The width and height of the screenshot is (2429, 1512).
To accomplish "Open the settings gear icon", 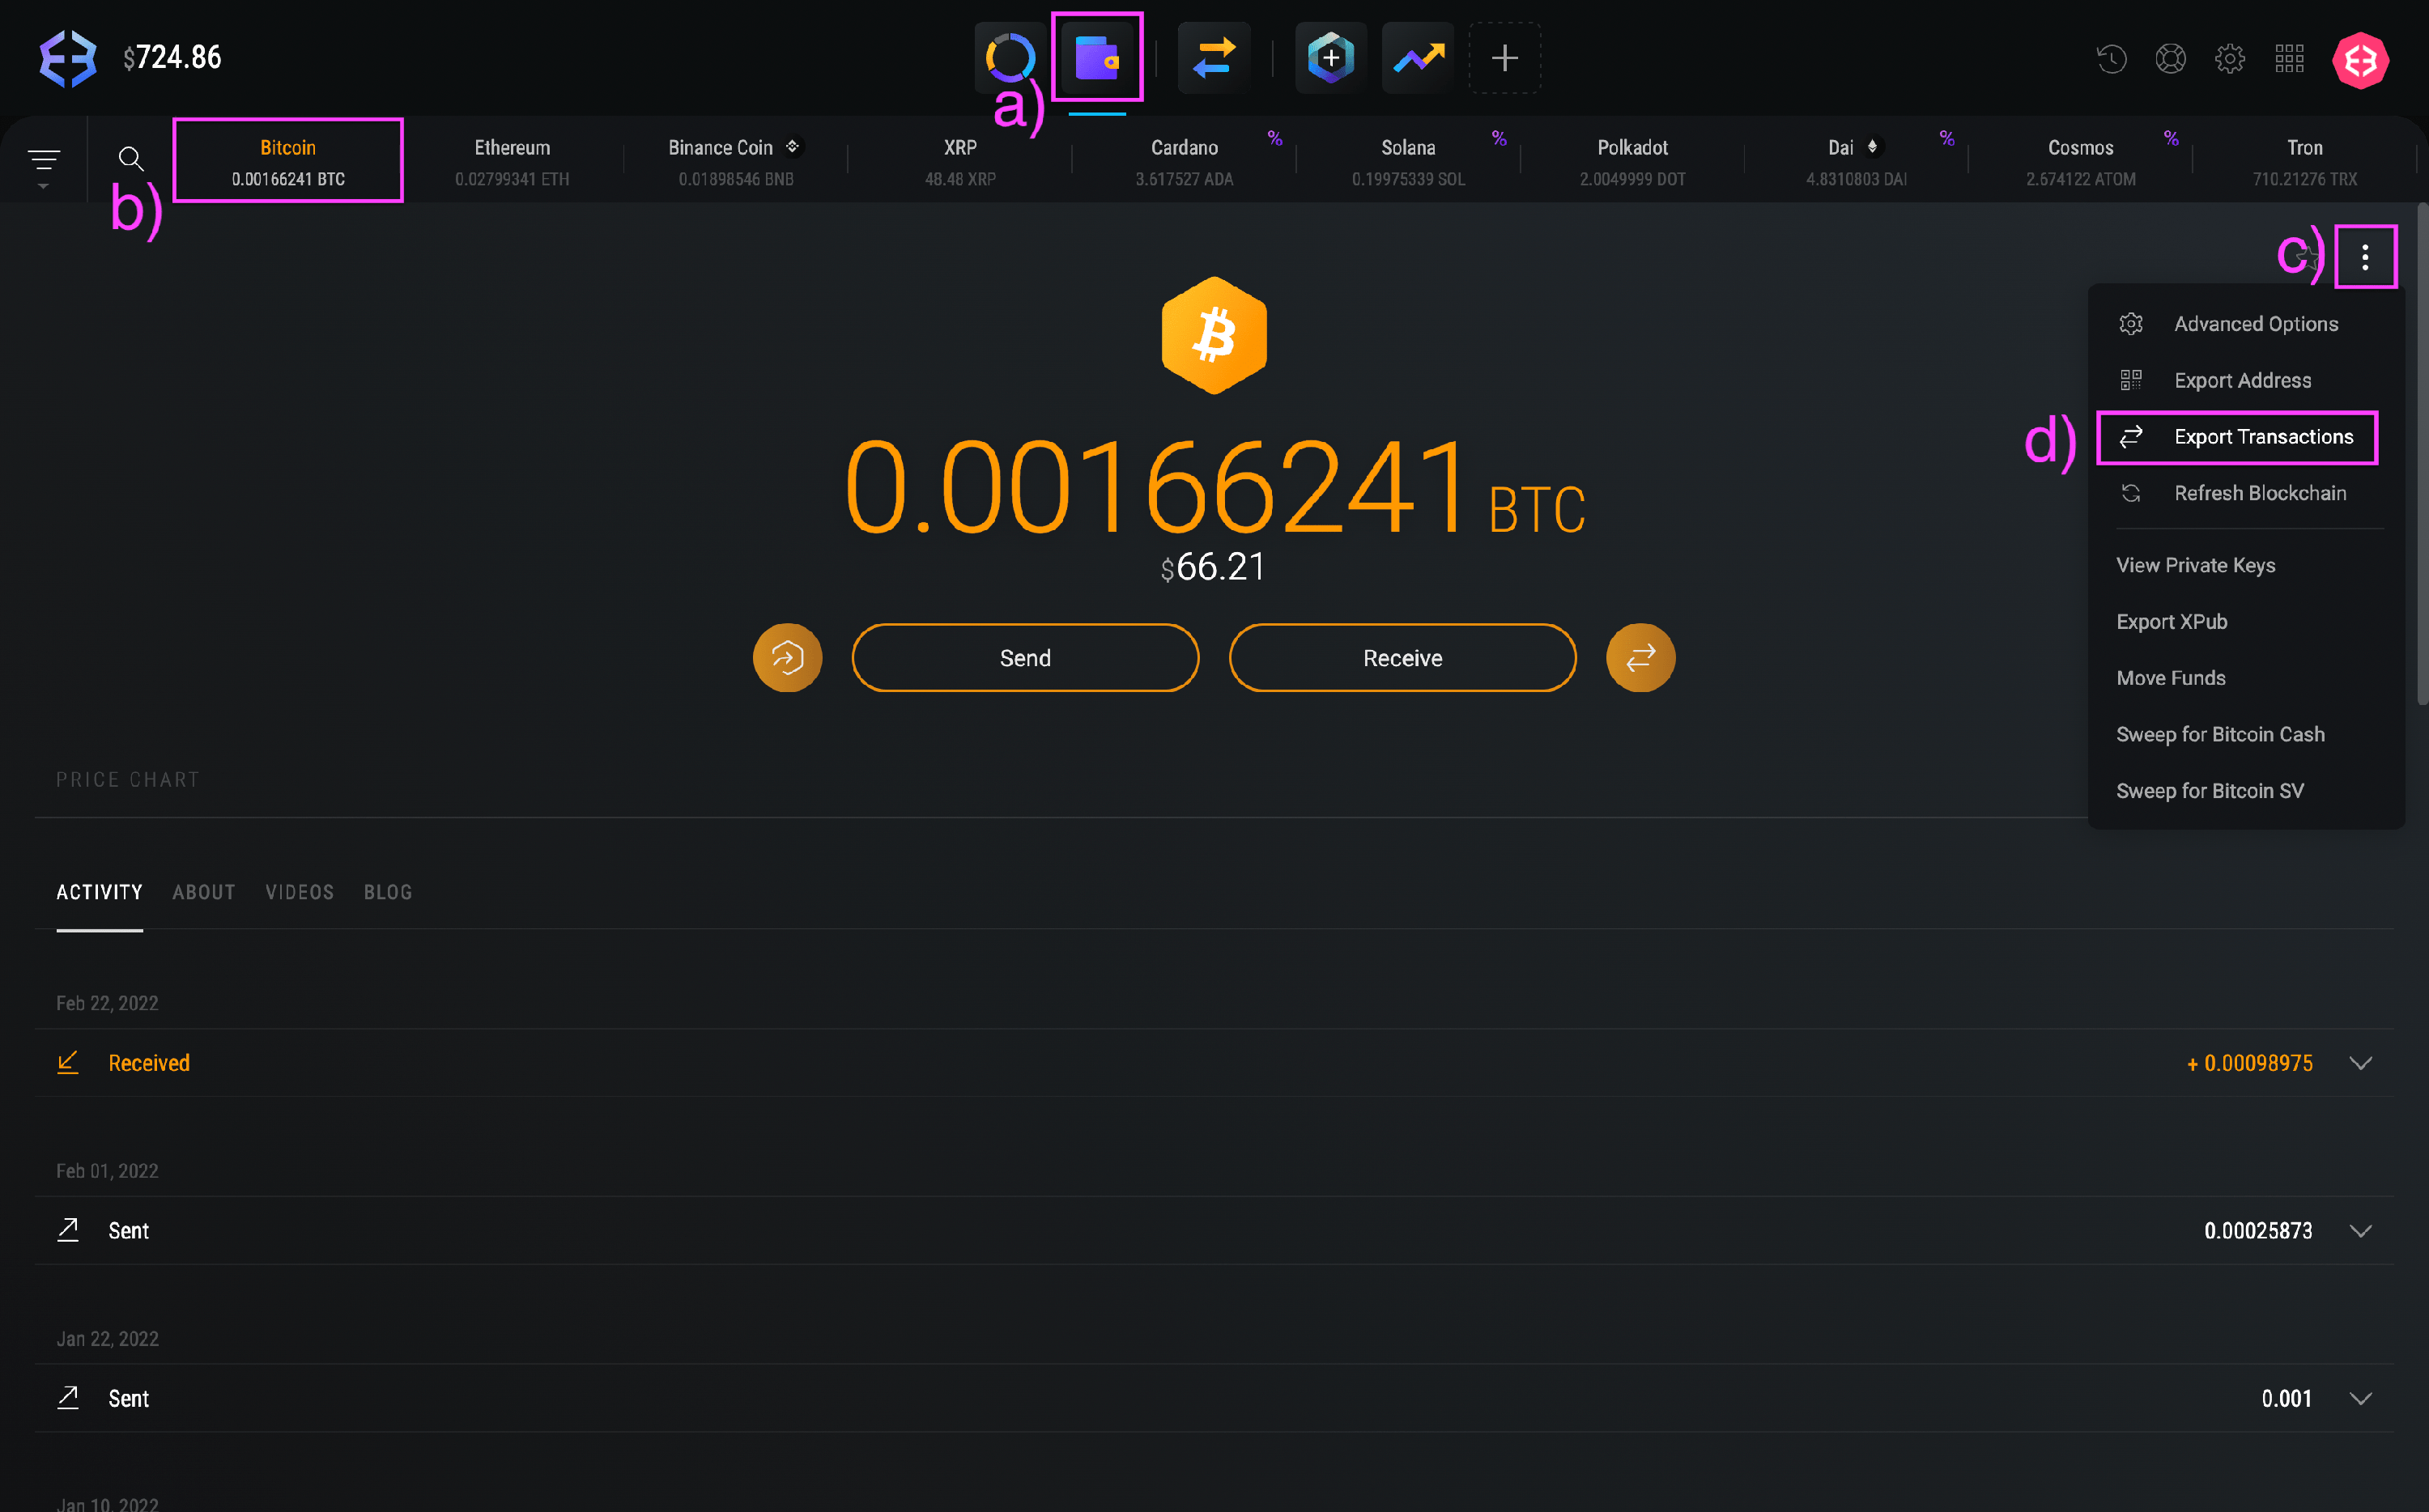I will pyautogui.click(x=2229, y=59).
